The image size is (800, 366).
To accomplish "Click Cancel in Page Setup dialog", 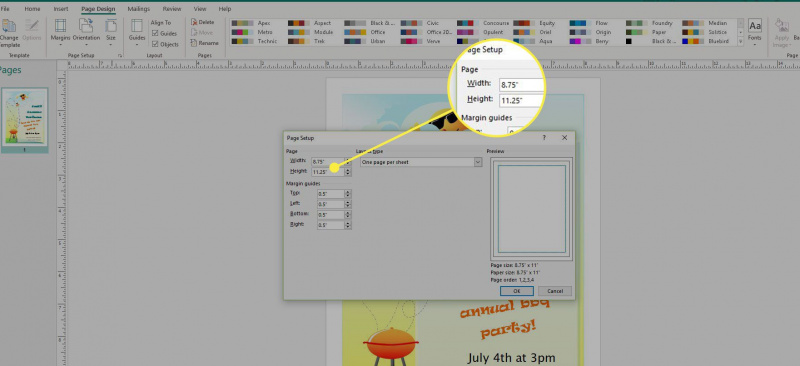I will pyautogui.click(x=555, y=290).
